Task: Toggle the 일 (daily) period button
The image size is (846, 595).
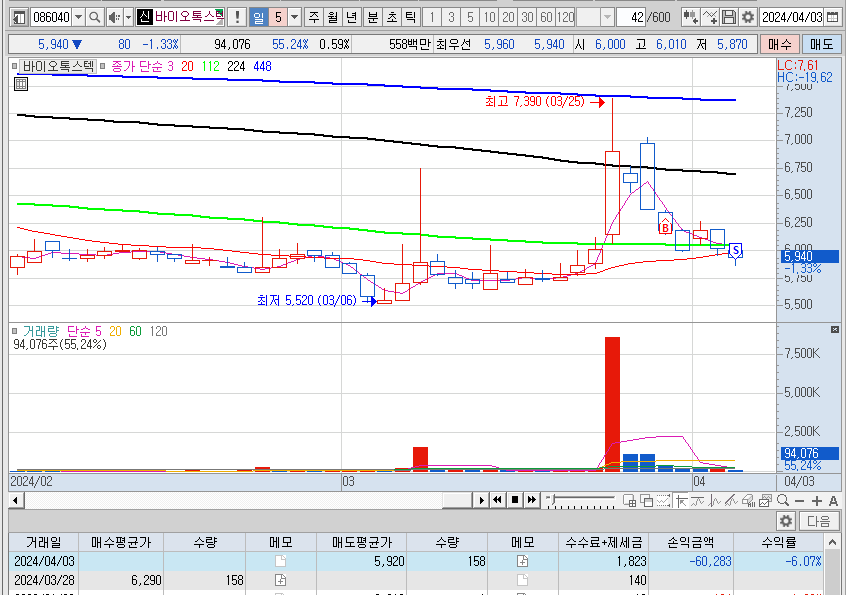Action: point(258,17)
